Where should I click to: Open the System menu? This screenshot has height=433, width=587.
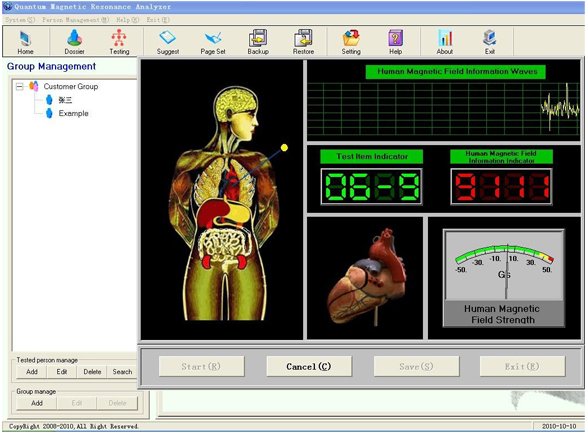[20, 20]
